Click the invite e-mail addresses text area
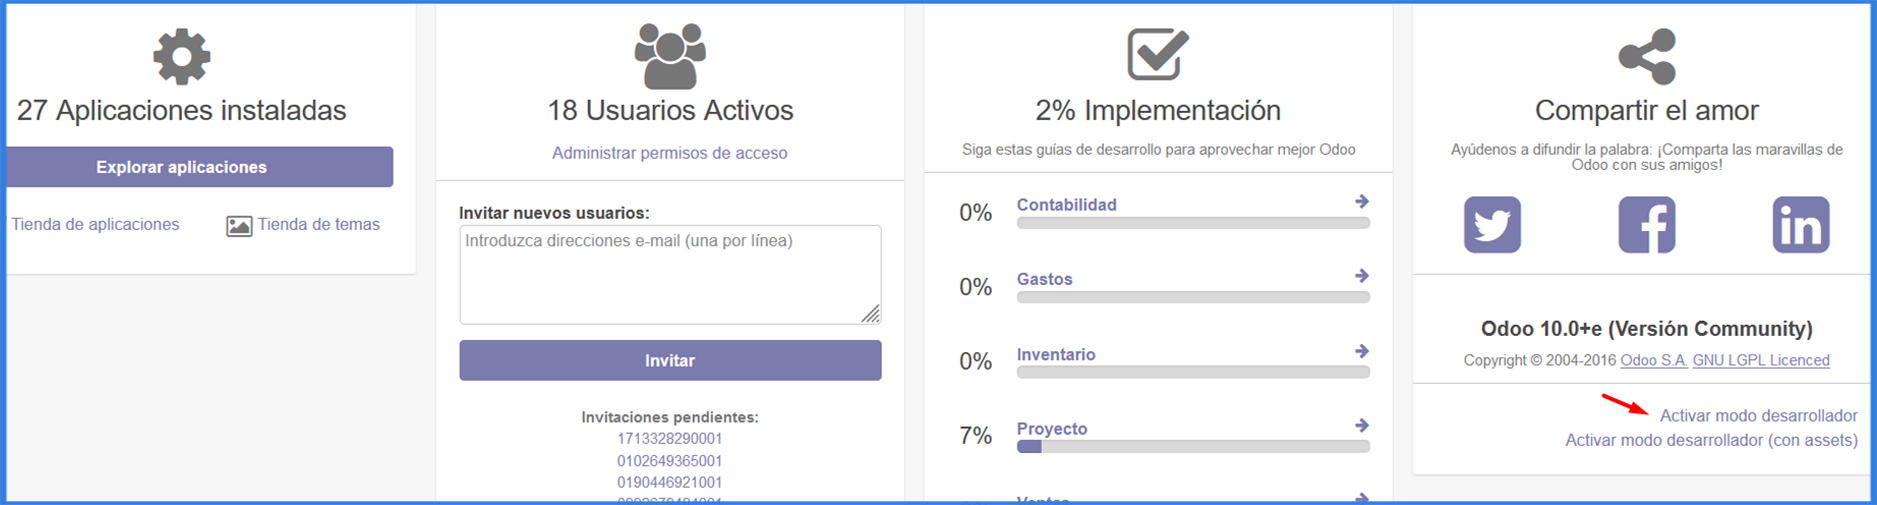 click(x=670, y=274)
